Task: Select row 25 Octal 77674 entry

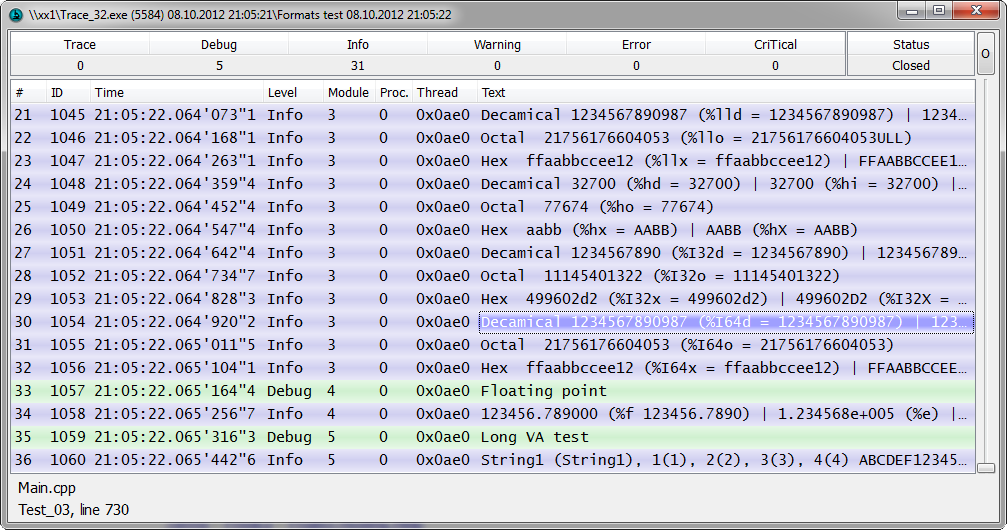Action: [493, 207]
